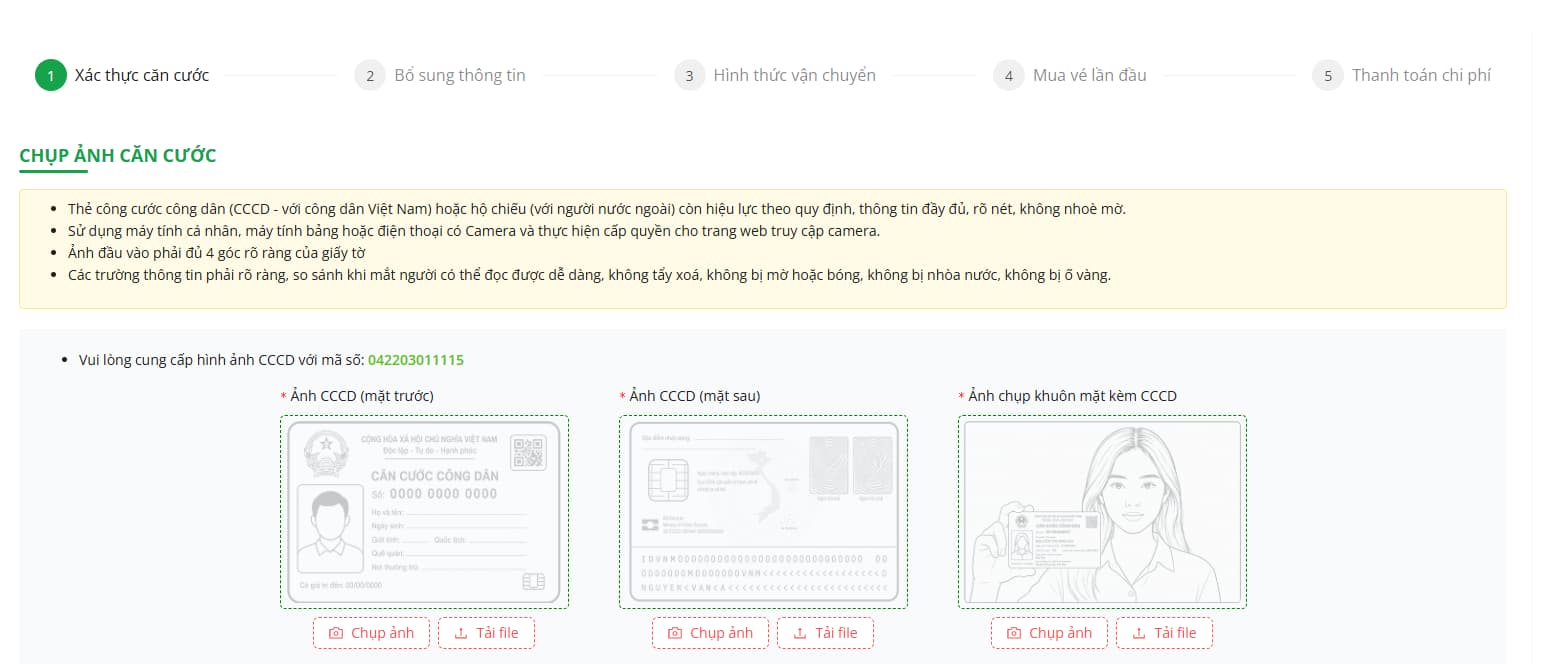
Task: Click camera icon under back CCCD photo
Action: point(675,633)
